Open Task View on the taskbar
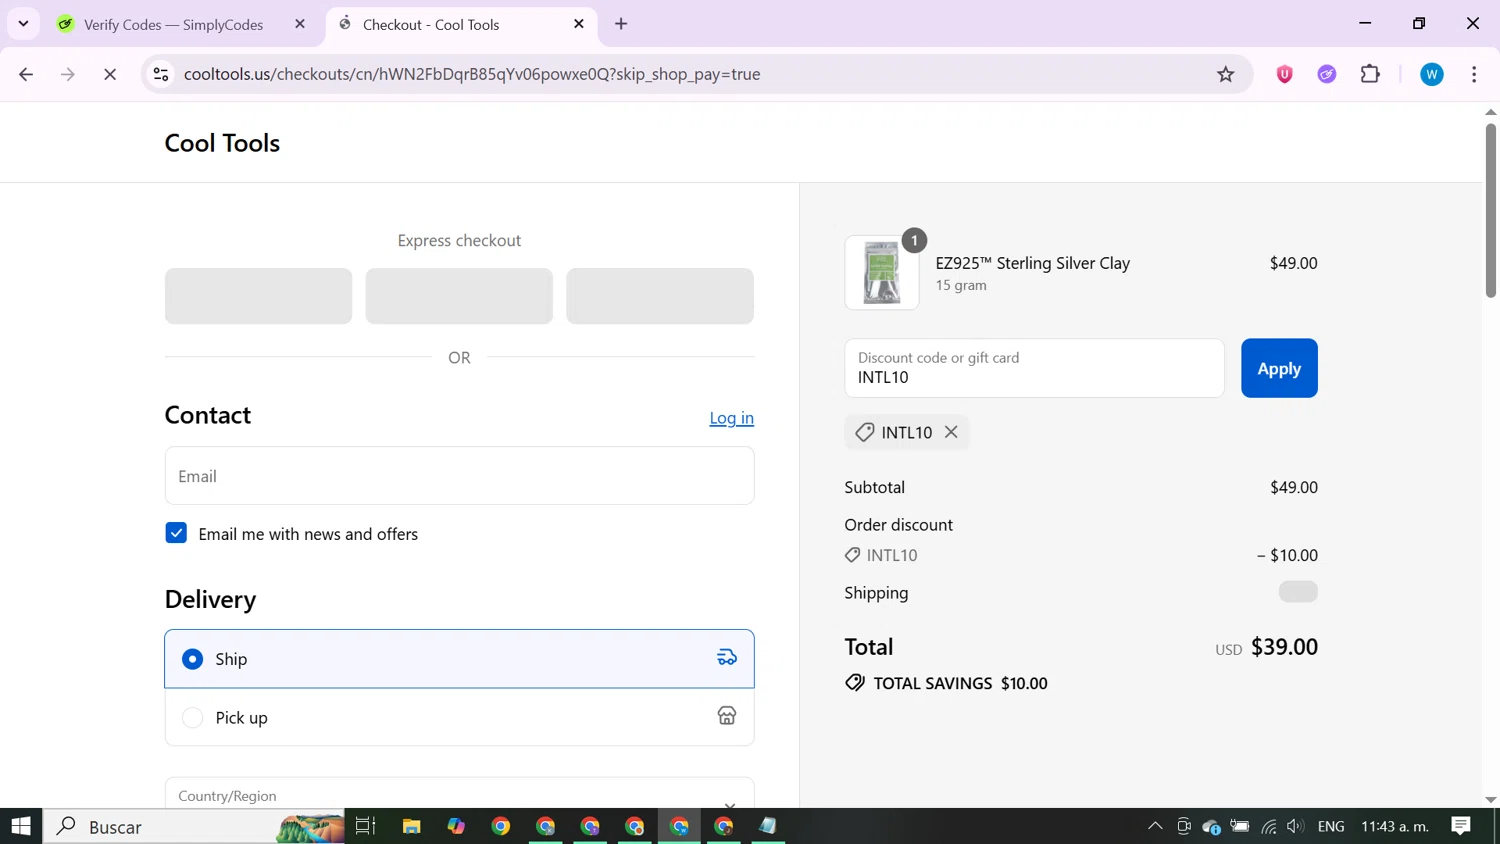This screenshot has width=1500, height=844. coord(365,826)
